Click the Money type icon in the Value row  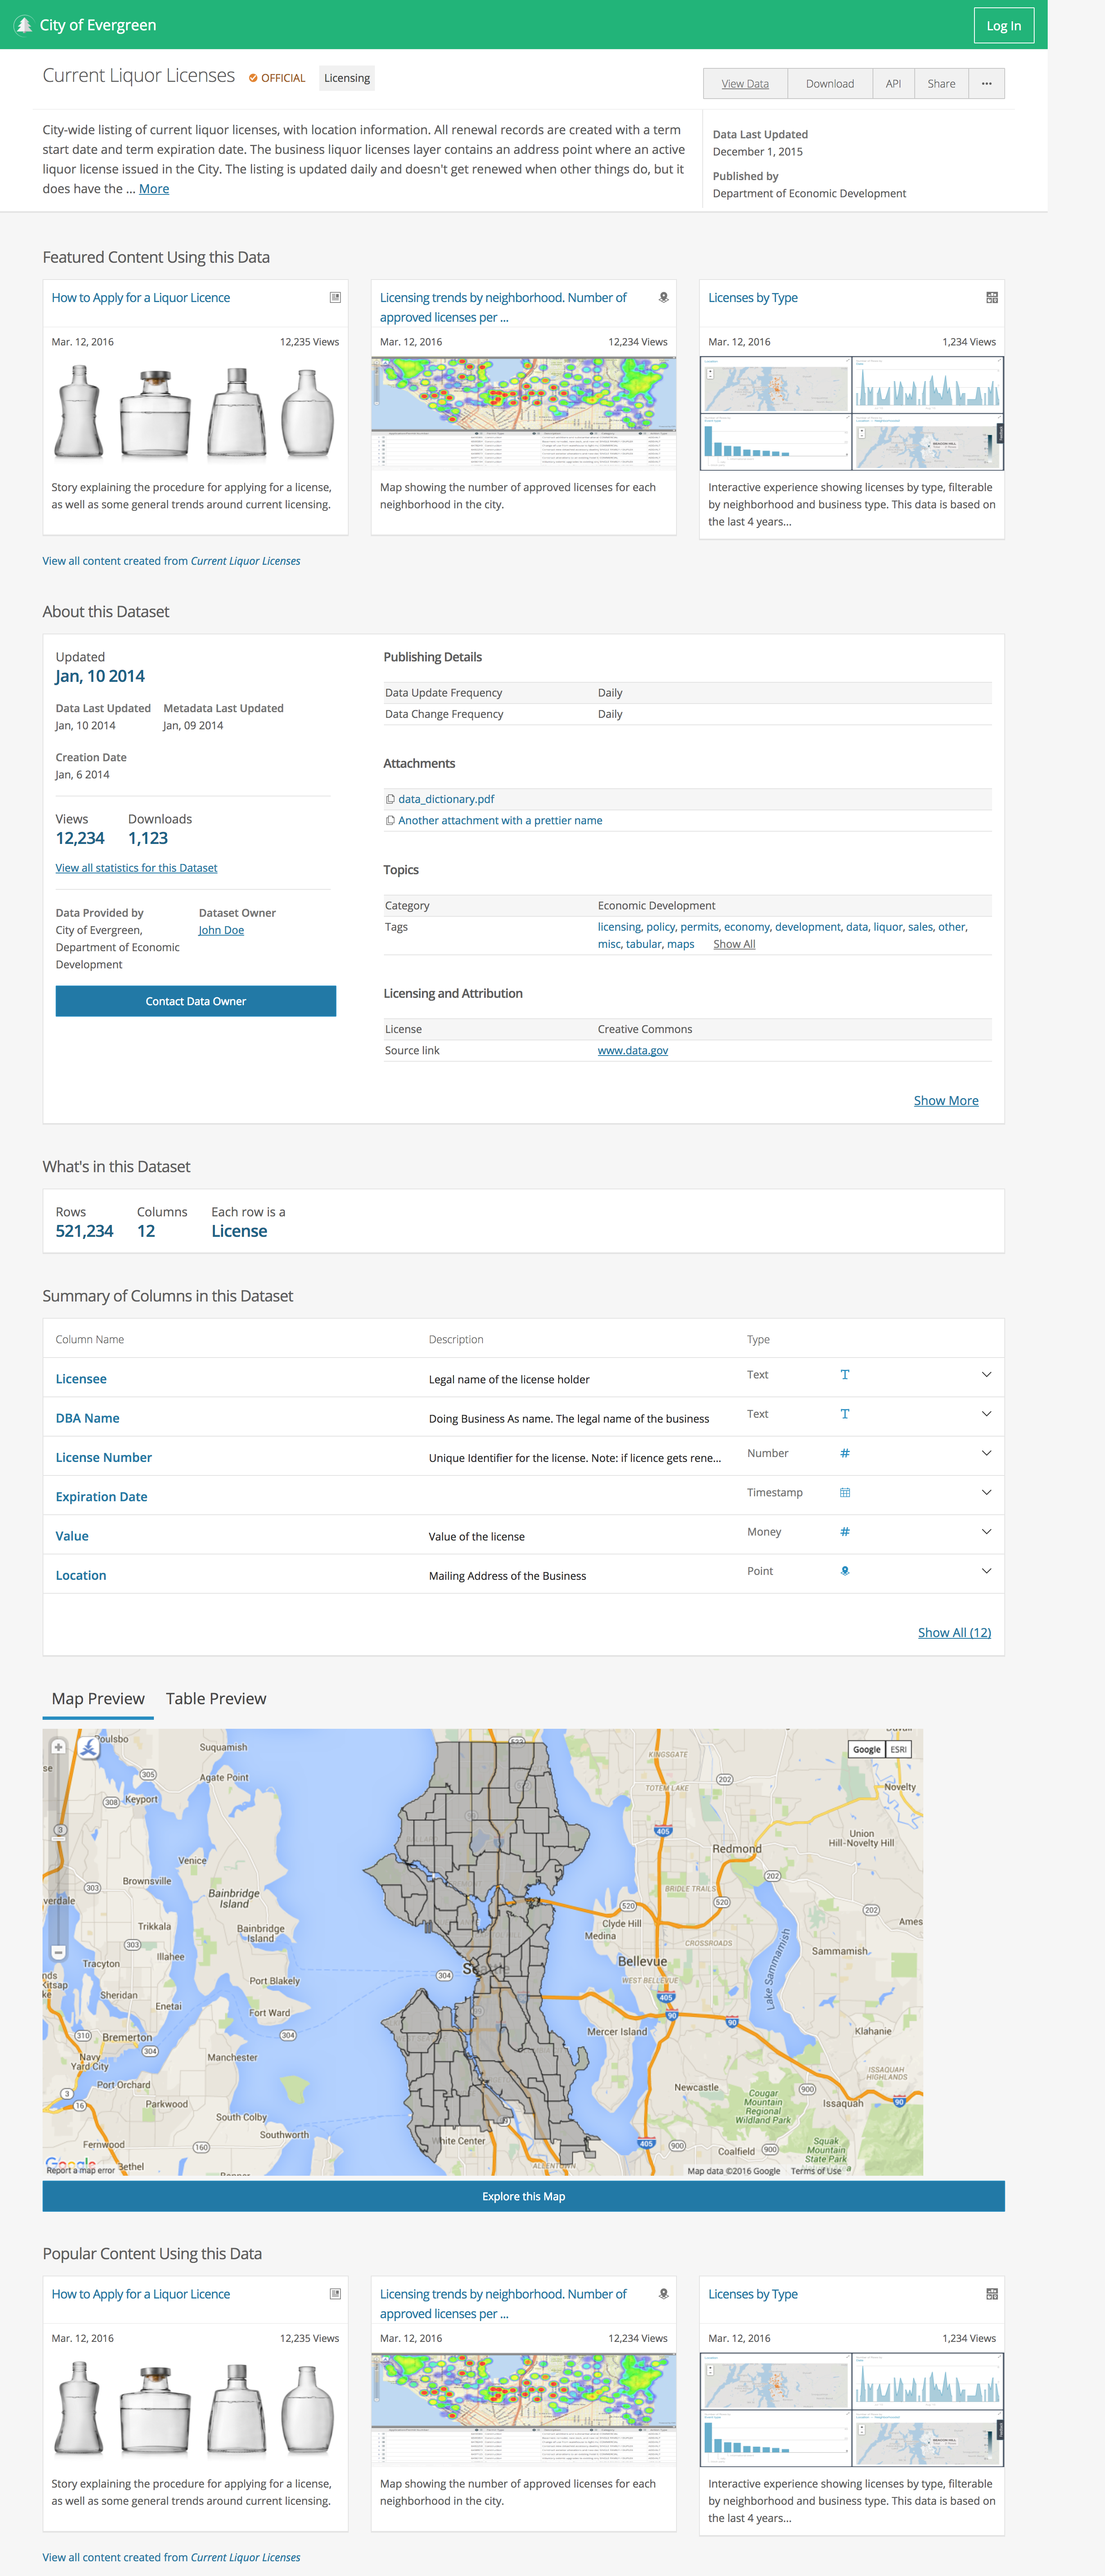[x=845, y=1531]
